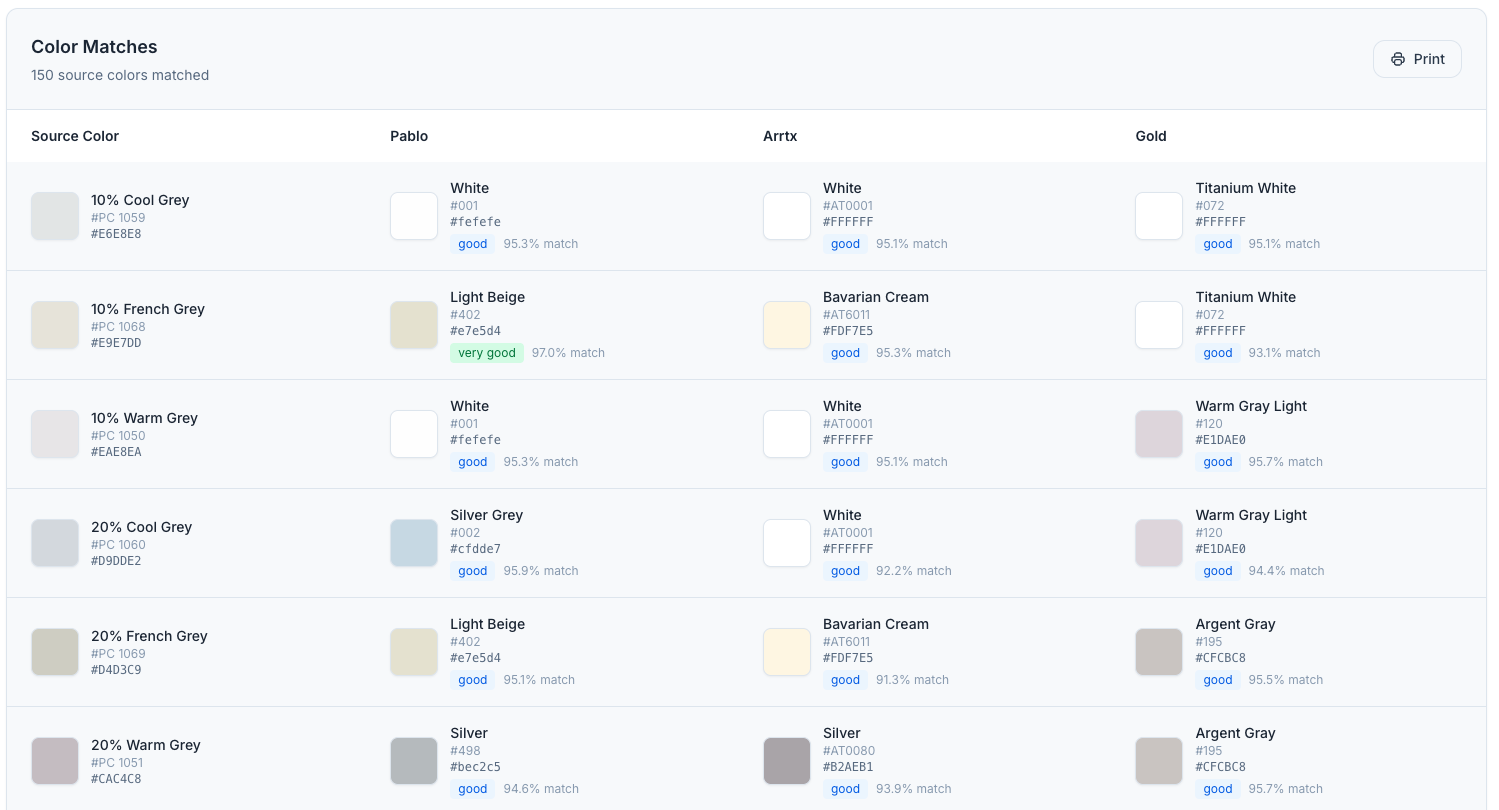This screenshot has height=810, width=1499.
Task: Click the very good badge on Light Beige
Action: tap(486, 353)
